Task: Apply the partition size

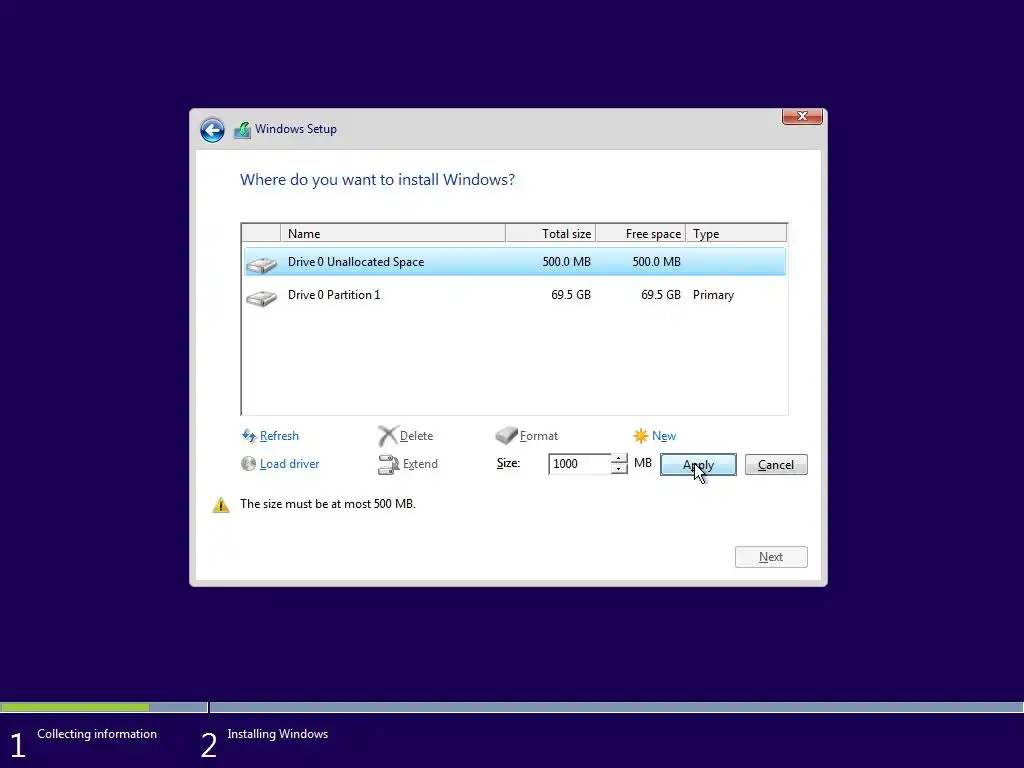Action: coord(698,464)
